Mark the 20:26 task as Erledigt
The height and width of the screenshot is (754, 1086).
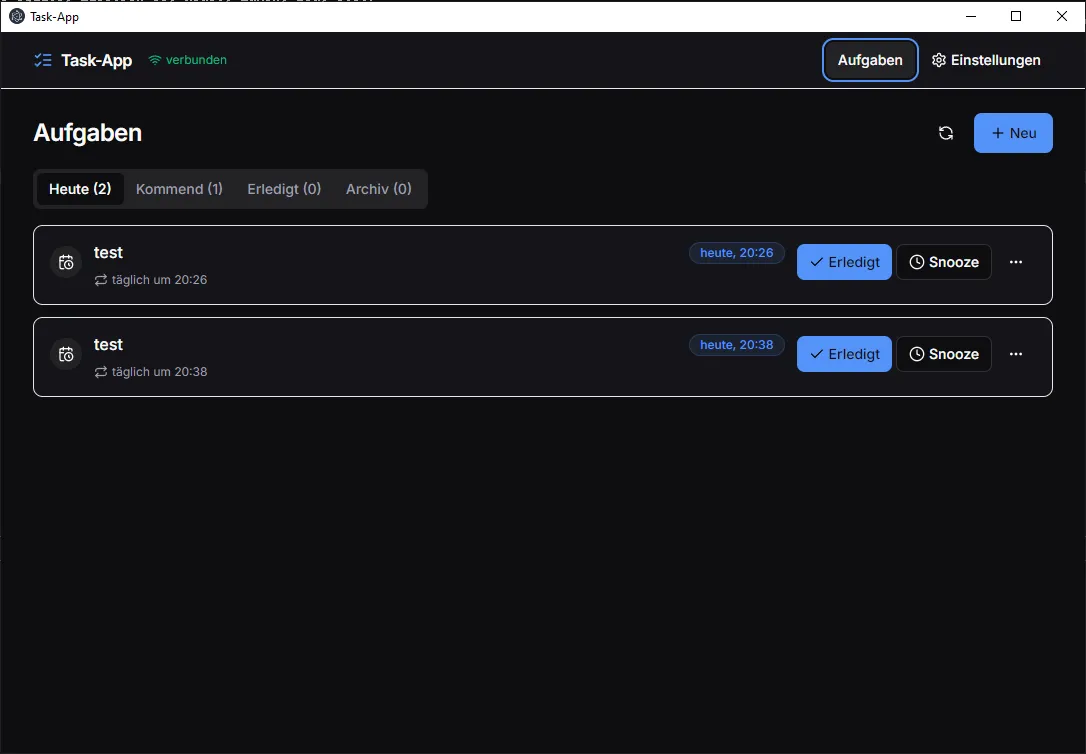[x=844, y=262]
